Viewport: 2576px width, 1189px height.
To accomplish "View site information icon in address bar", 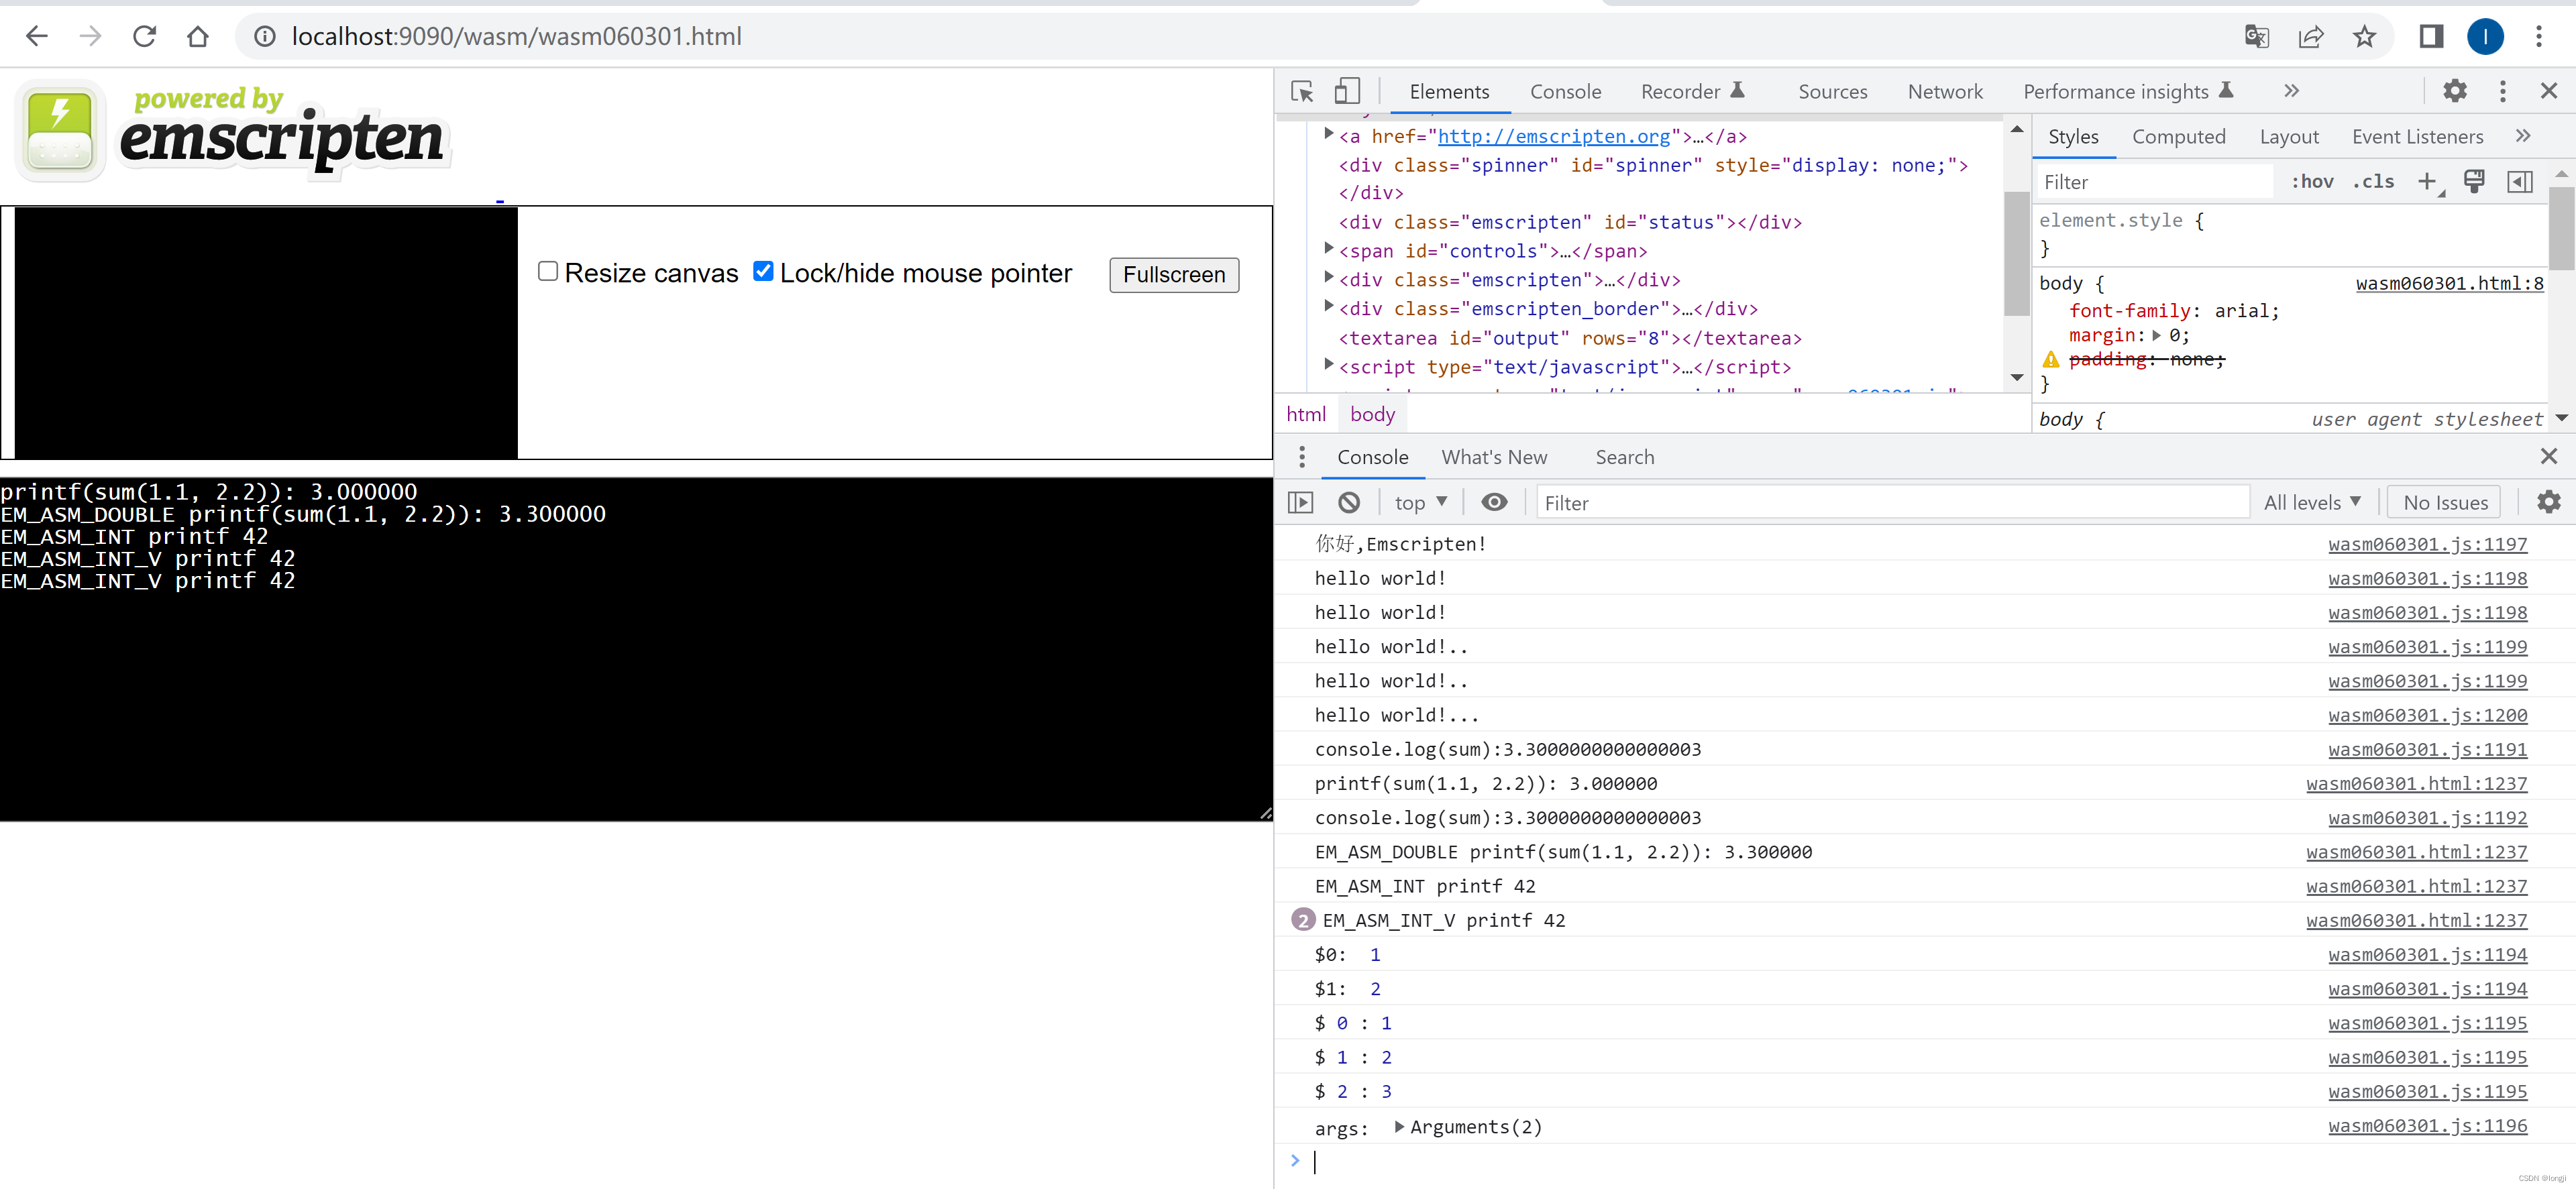I will [x=265, y=37].
